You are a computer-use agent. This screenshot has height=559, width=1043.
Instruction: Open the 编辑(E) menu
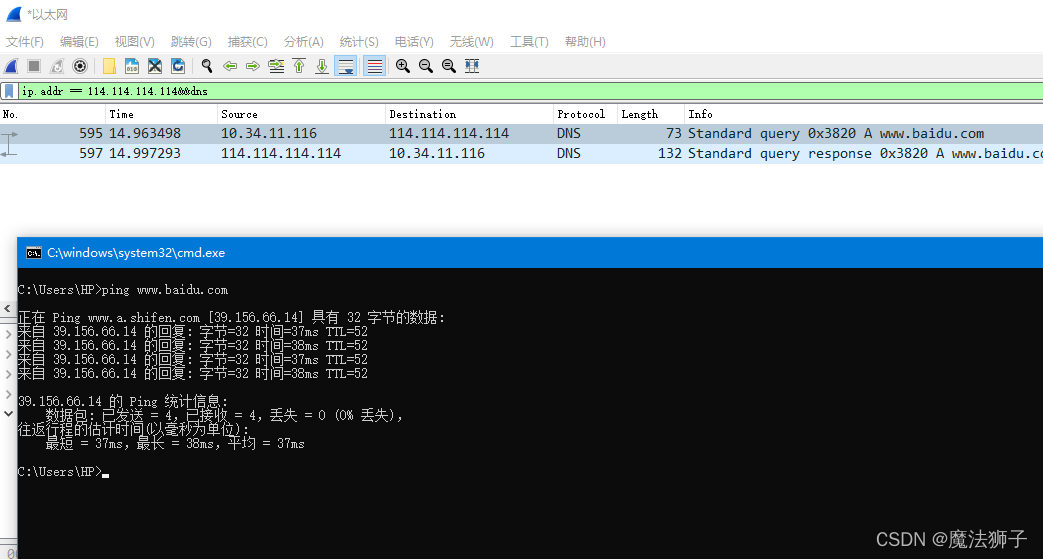coord(79,42)
